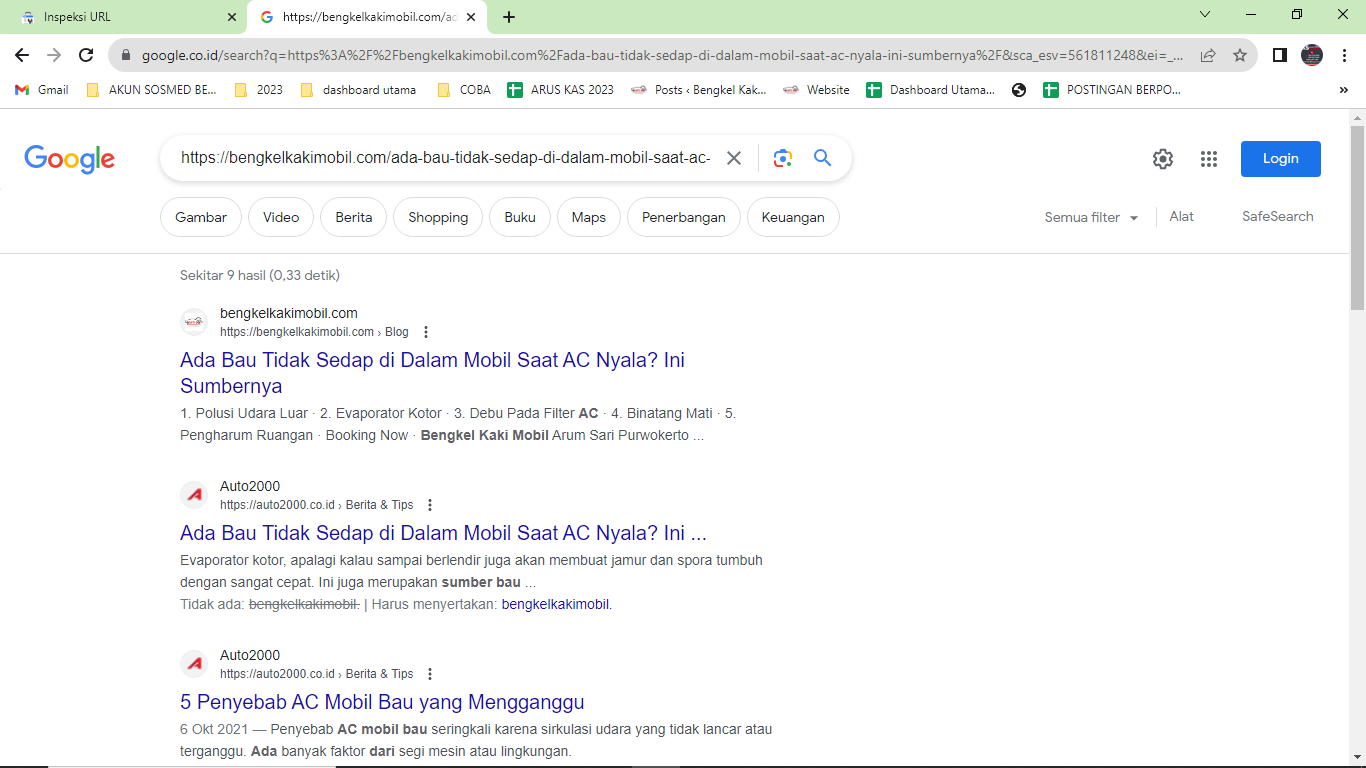
Task: Open the Chrome profile avatar
Action: click(x=1312, y=55)
